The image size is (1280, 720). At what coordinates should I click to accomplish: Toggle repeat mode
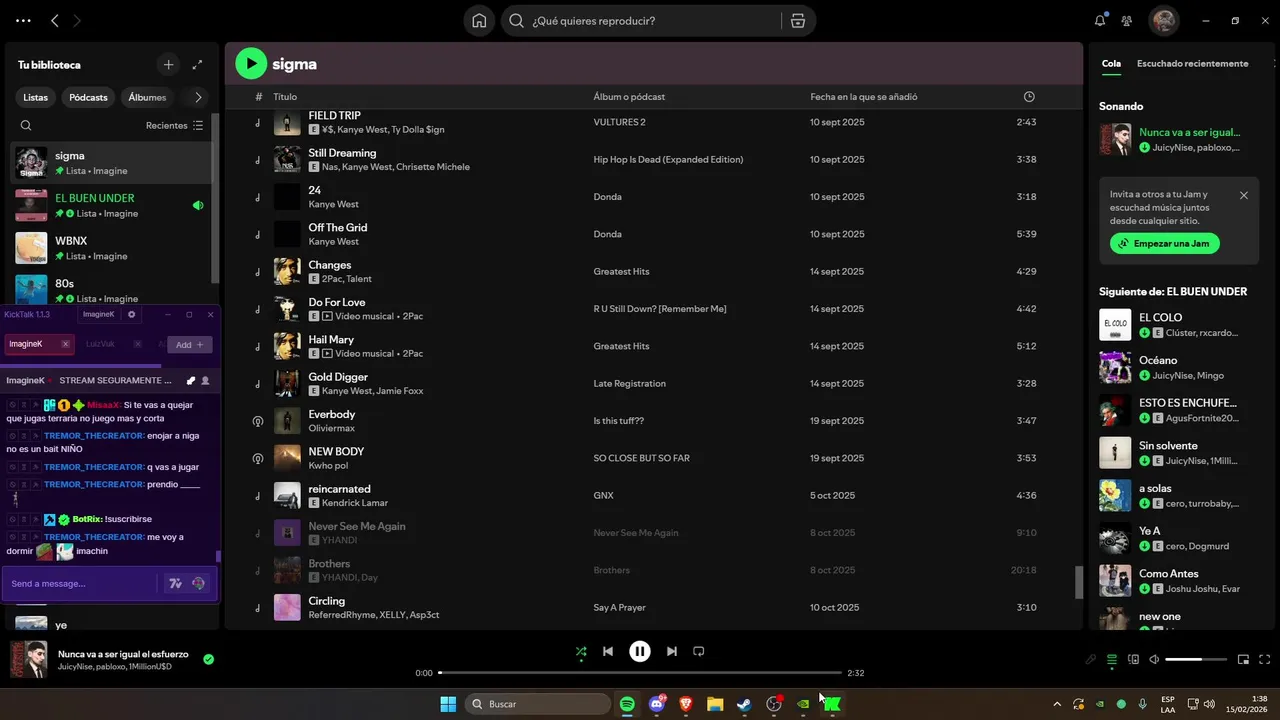[x=699, y=651]
